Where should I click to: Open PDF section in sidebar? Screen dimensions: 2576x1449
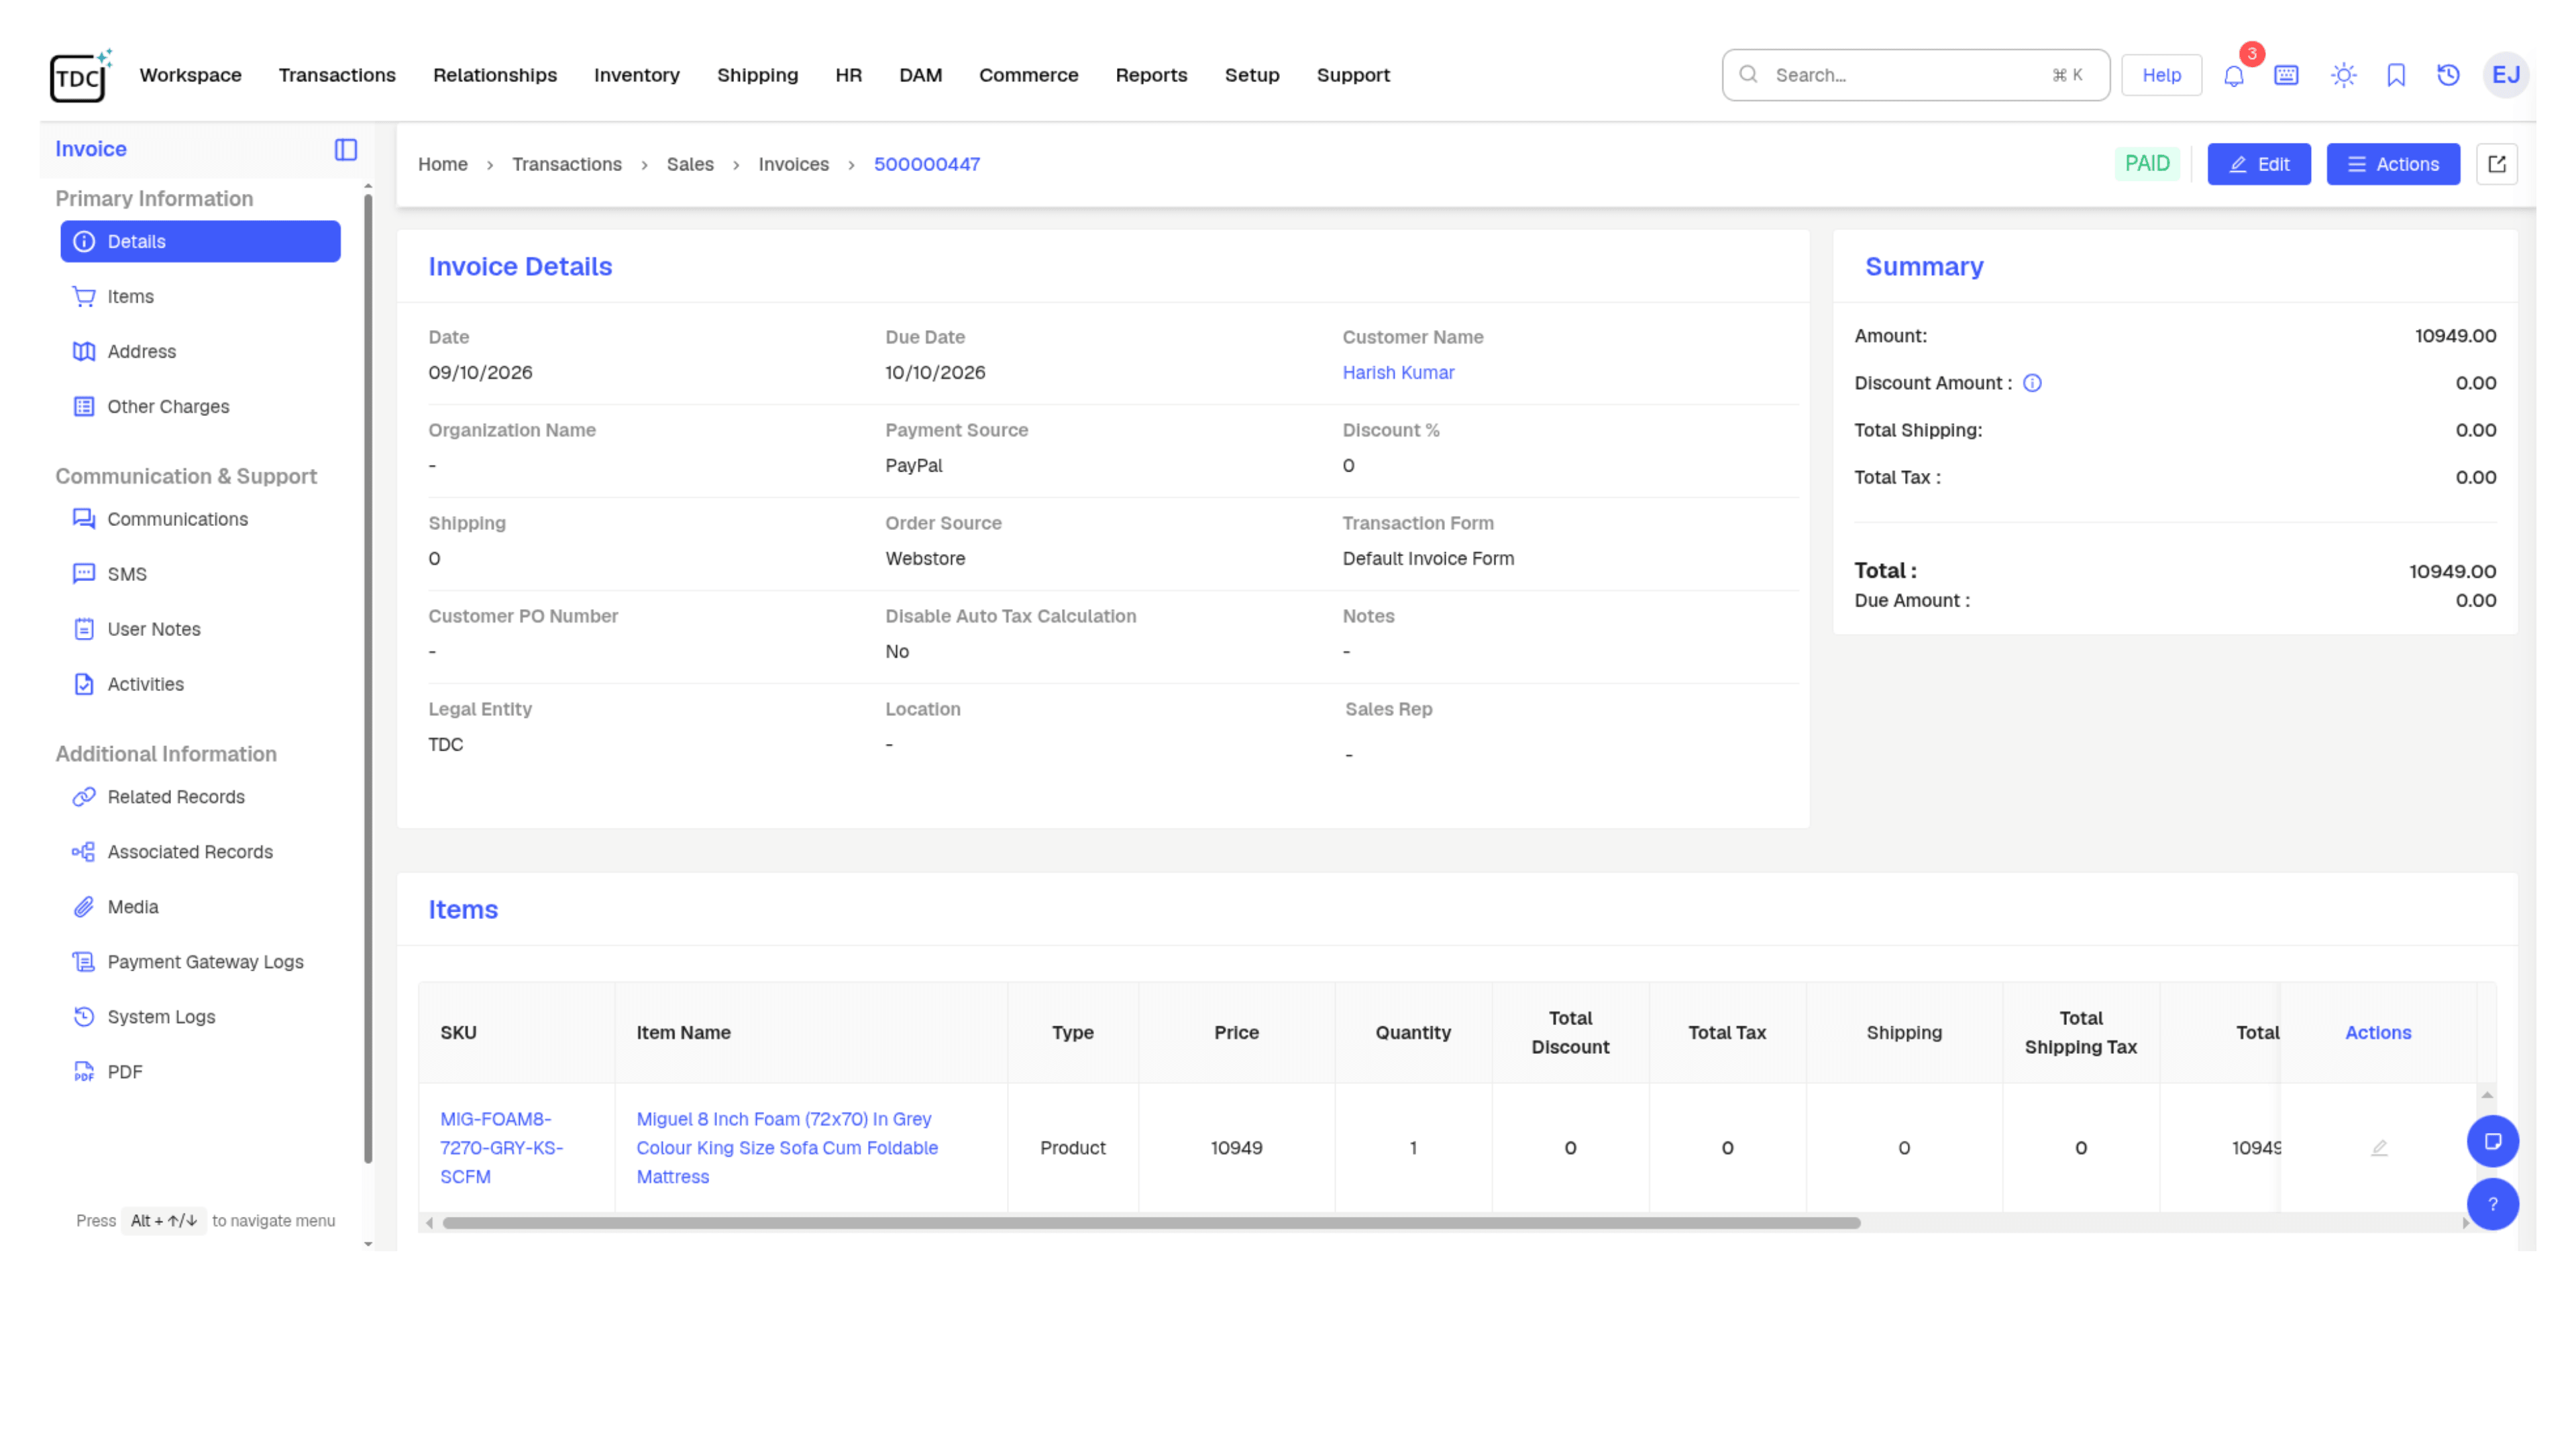[x=200, y=1072]
